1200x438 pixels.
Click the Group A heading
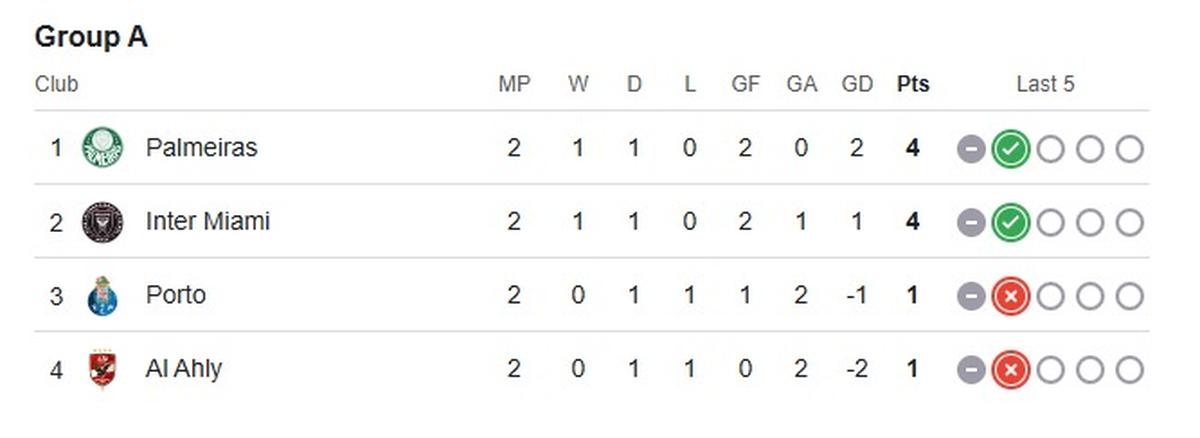coord(91,38)
